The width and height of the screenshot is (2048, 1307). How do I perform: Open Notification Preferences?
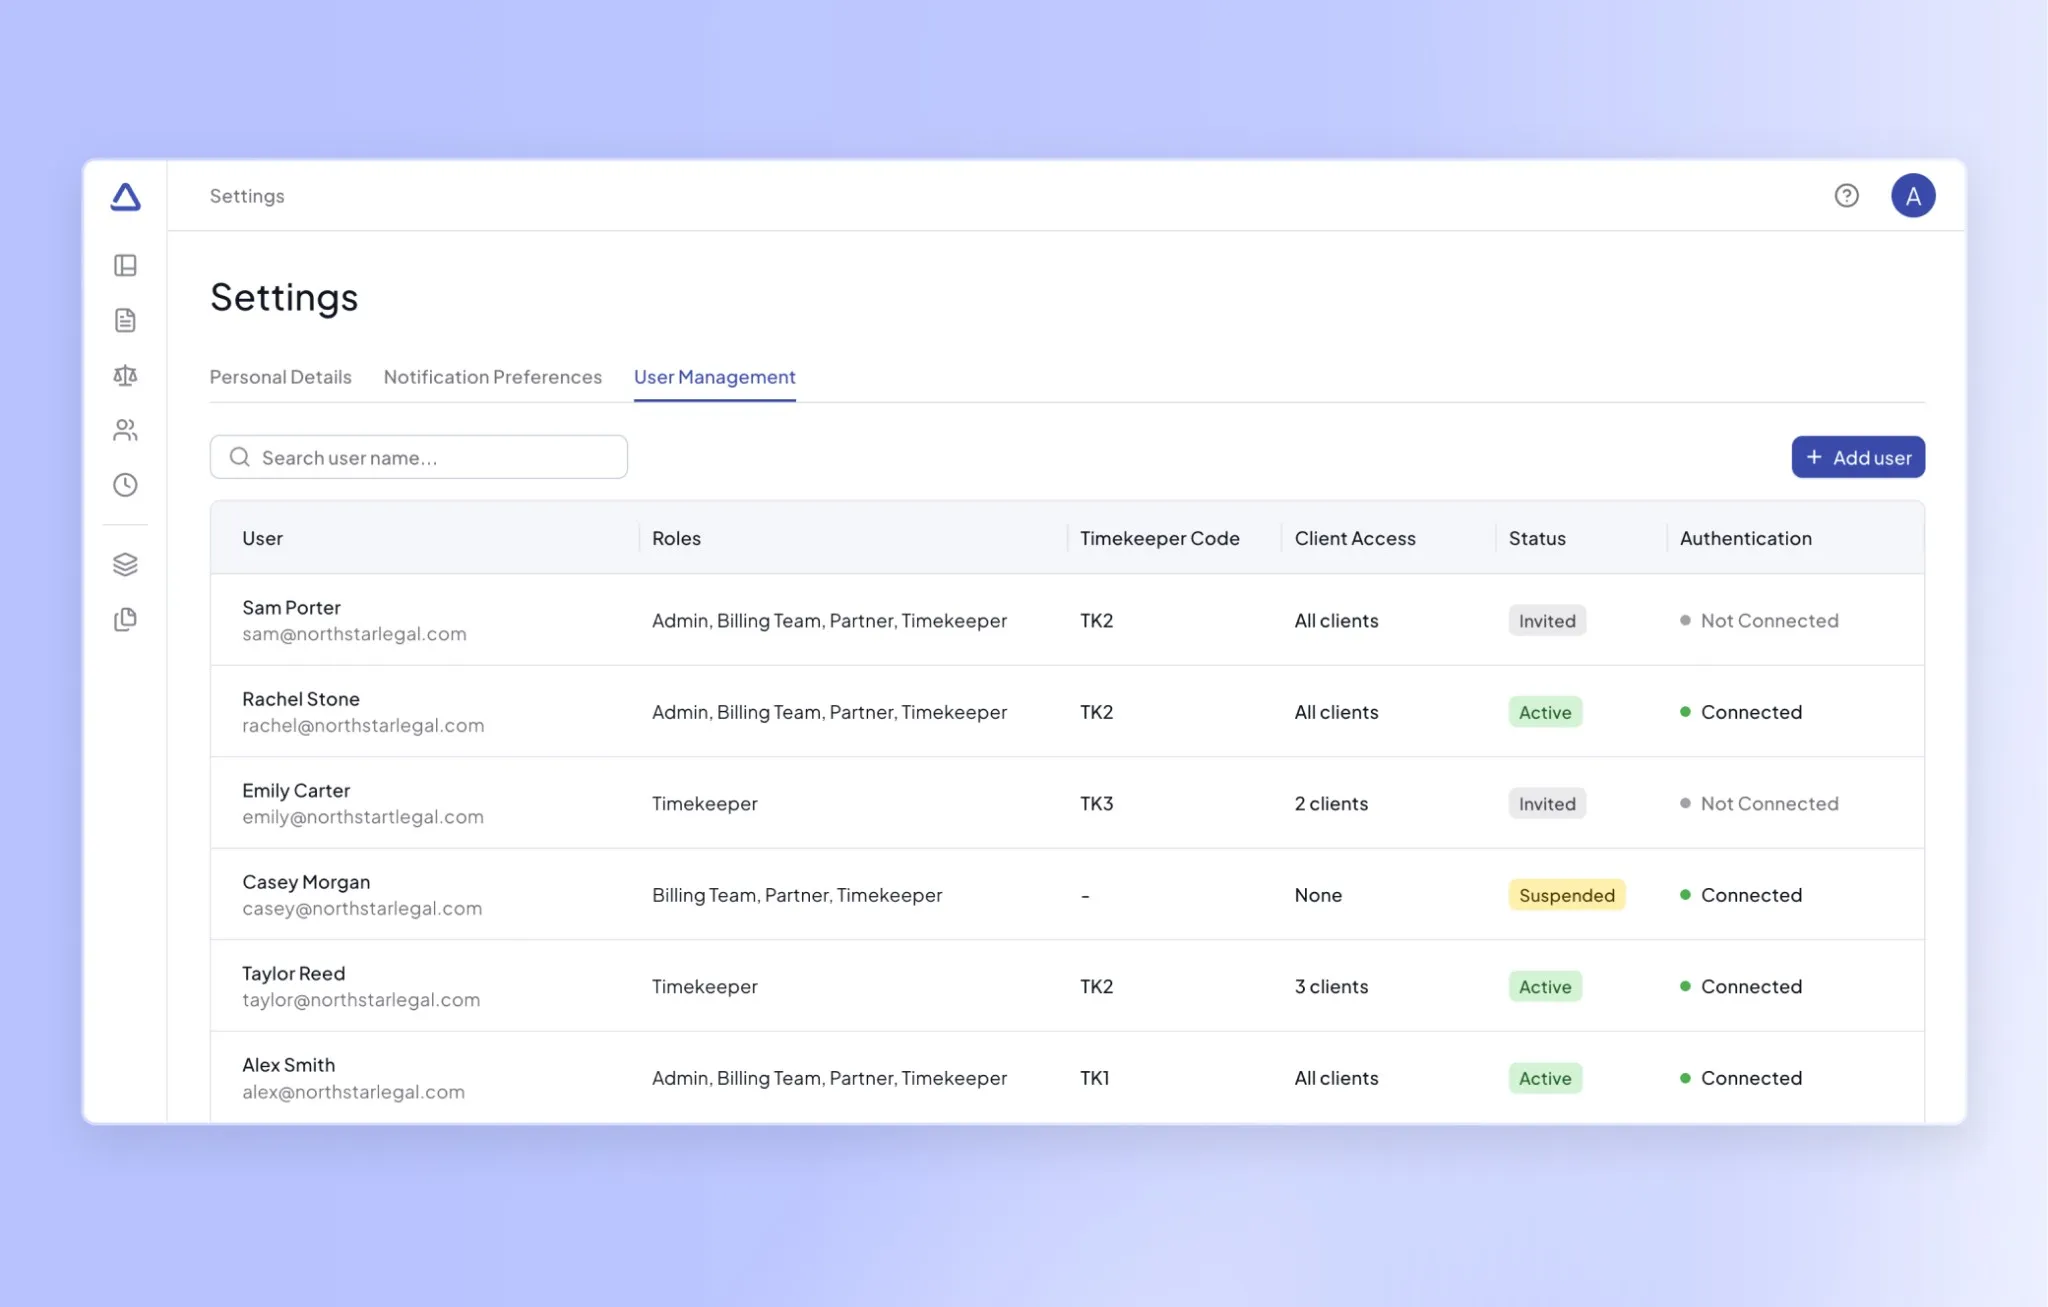point(492,377)
